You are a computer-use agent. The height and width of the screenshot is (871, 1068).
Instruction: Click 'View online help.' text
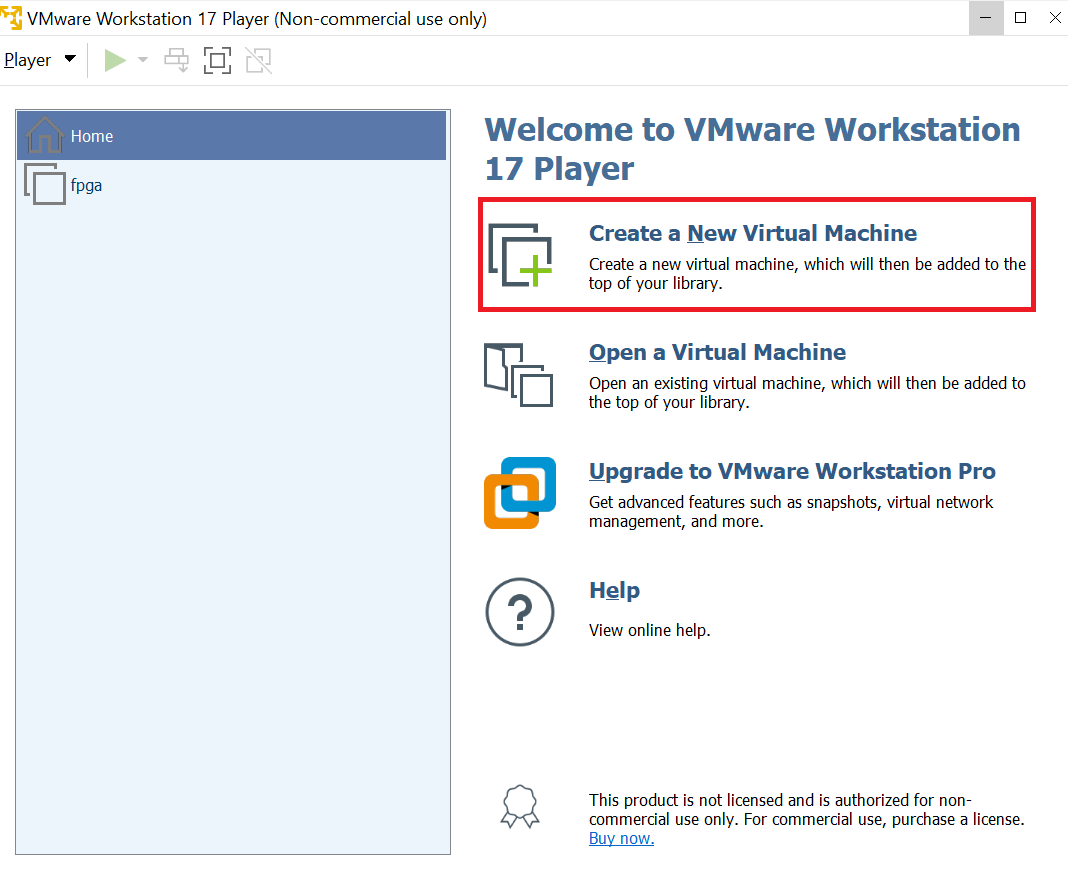click(650, 631)
